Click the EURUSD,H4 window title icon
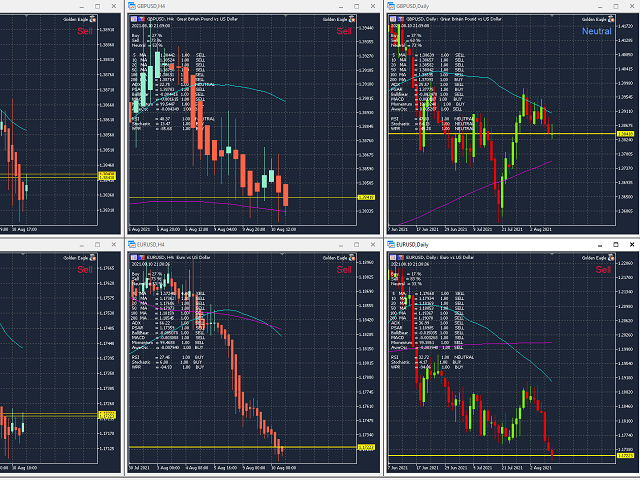Viewport: 640px width, 480px height. click(x=131, y=244)
